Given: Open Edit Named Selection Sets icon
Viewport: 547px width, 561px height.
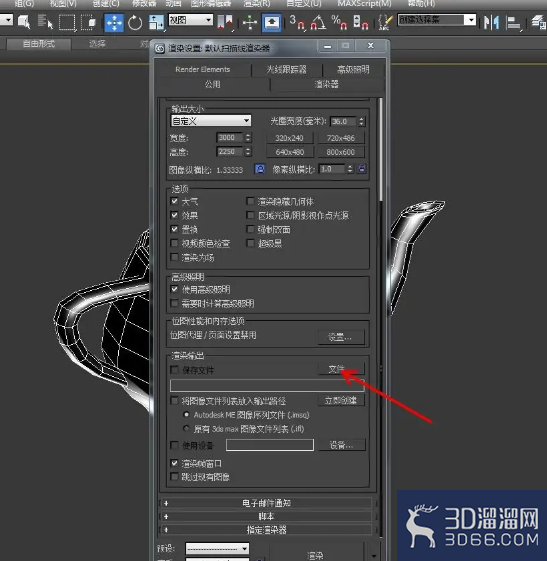Looking at the screenshot, I should click(385, 23).
